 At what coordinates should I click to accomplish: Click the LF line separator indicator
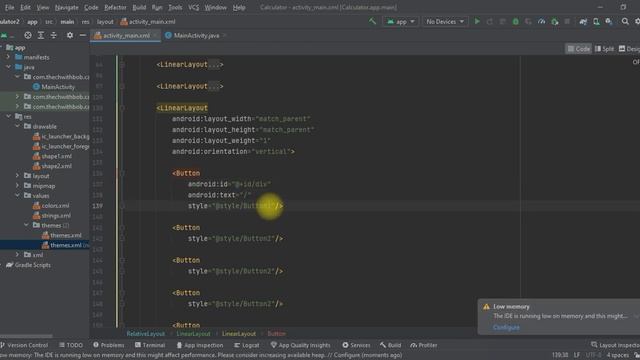click(x=577, y=355)
